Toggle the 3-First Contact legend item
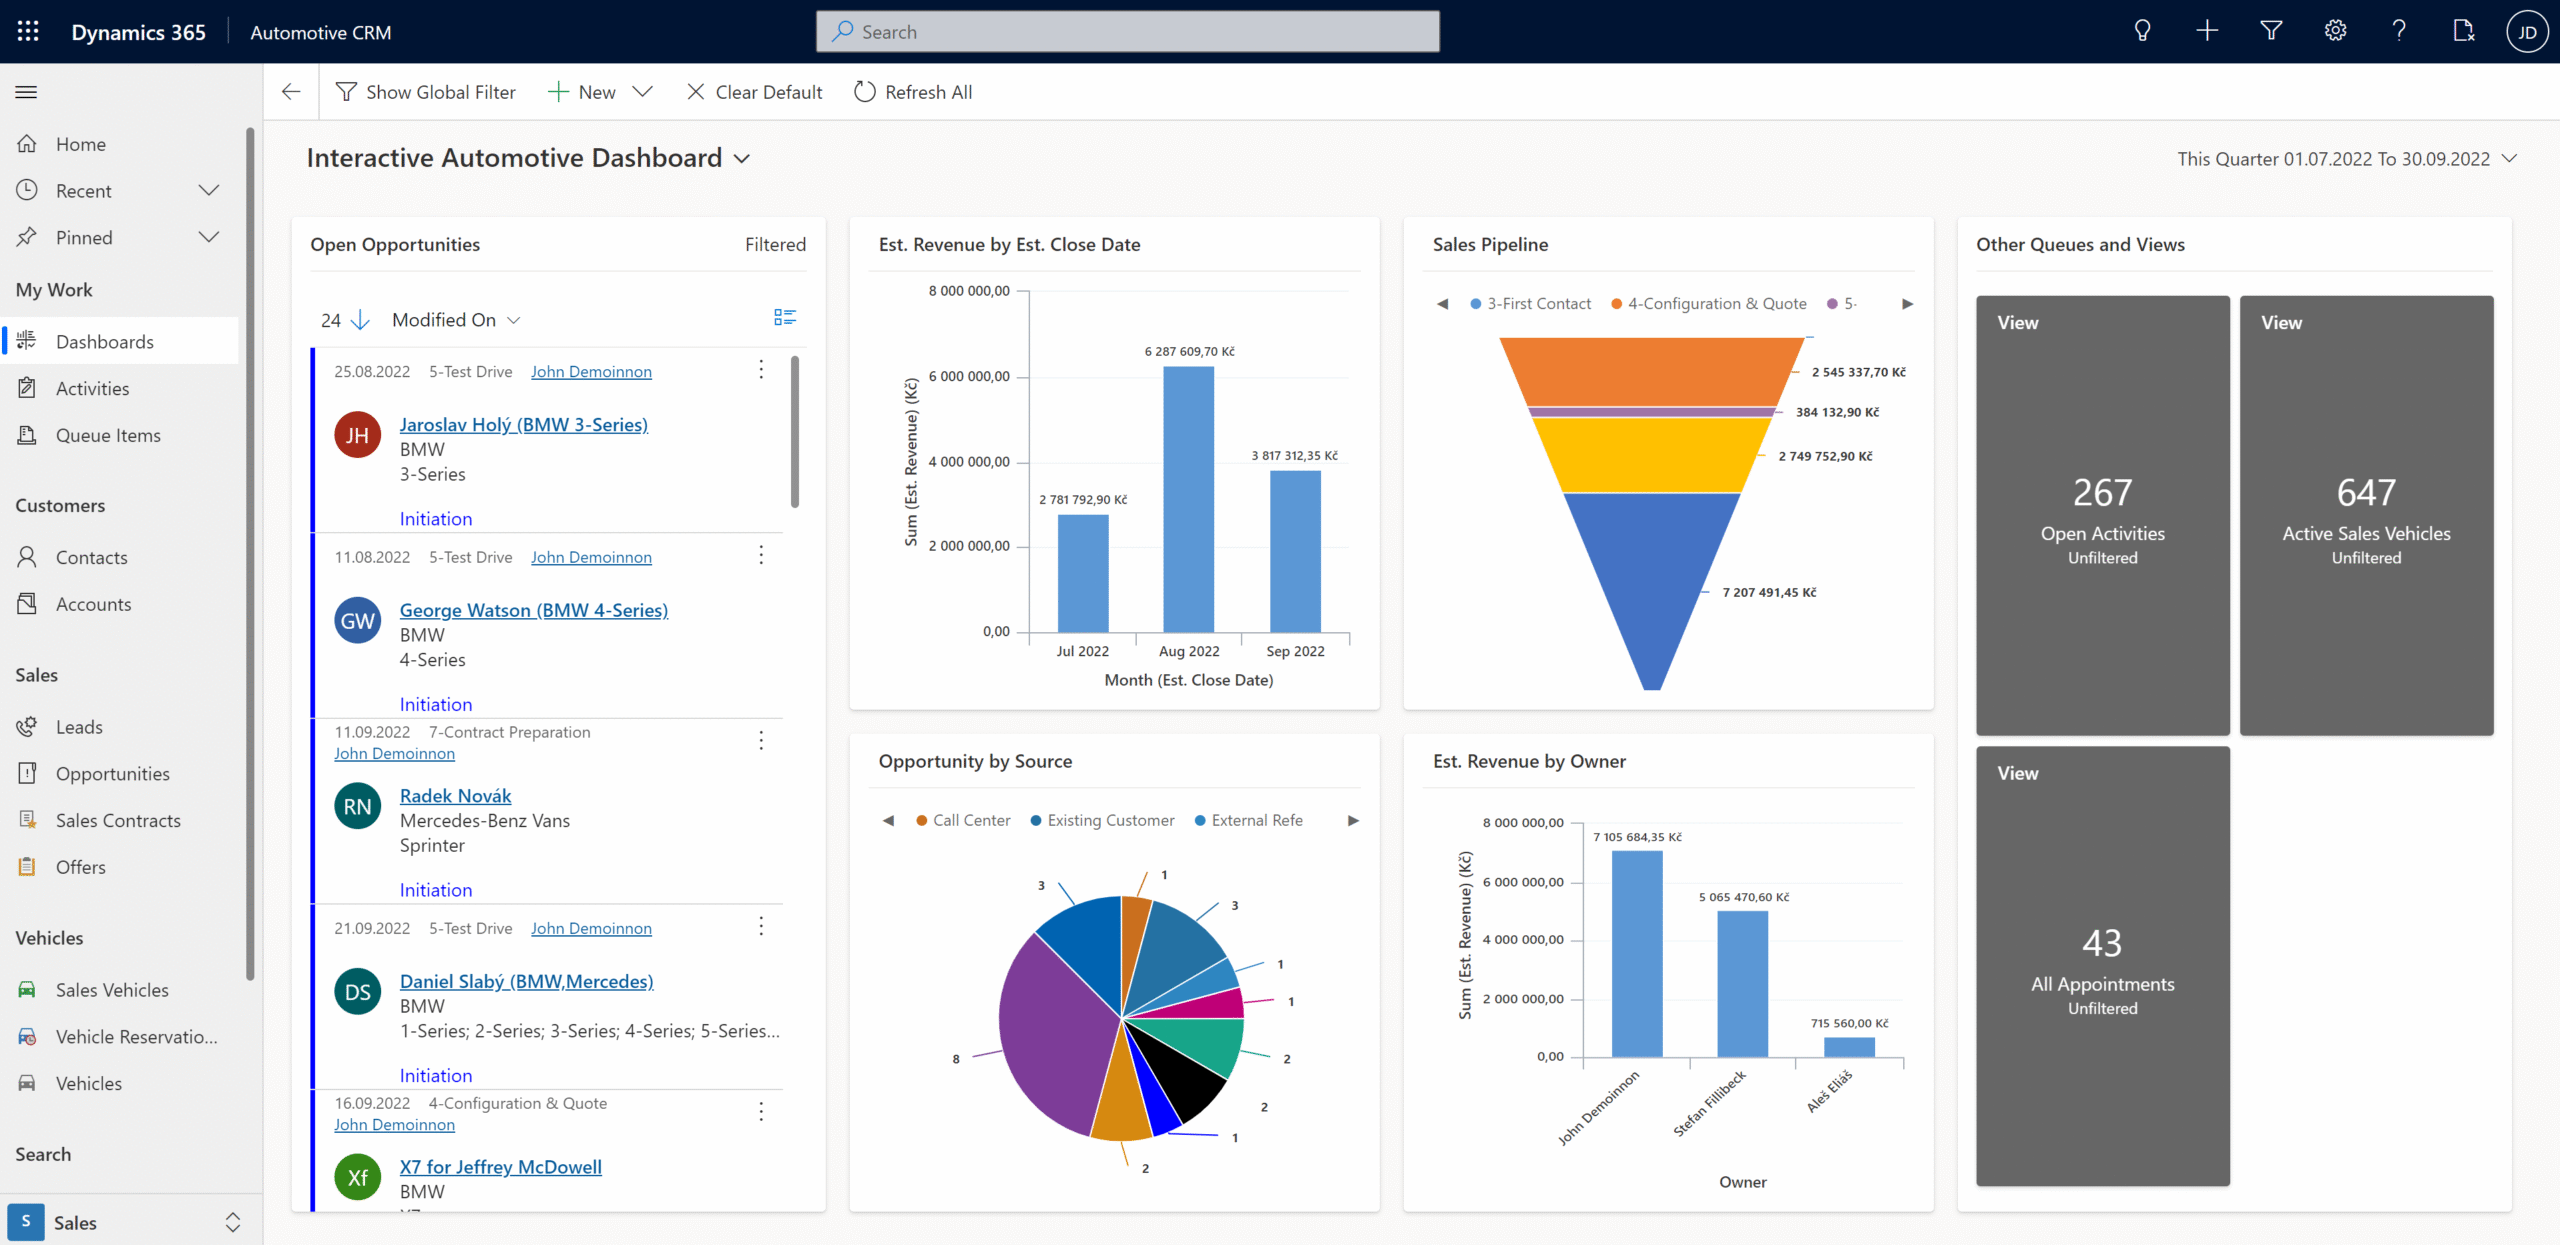2560x1245 pixels. point(1530,304)
